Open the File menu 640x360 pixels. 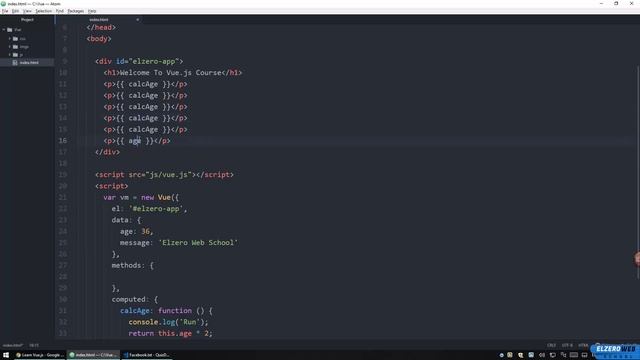(x=5, y=11)
